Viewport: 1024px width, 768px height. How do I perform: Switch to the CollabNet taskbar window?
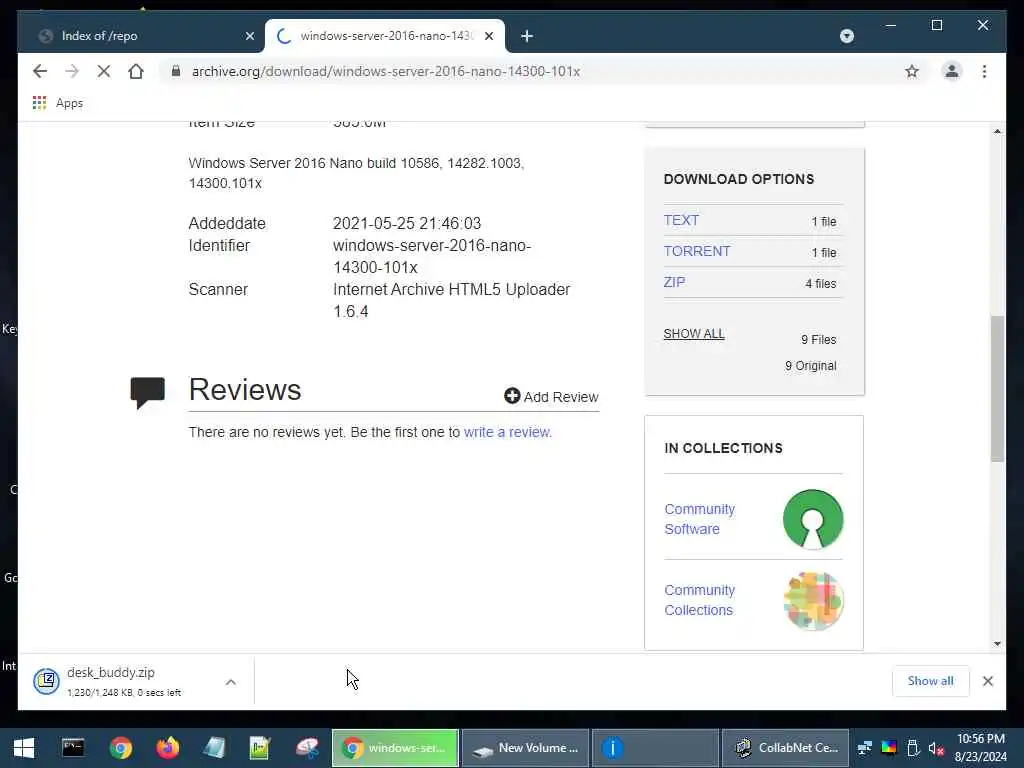786,748
